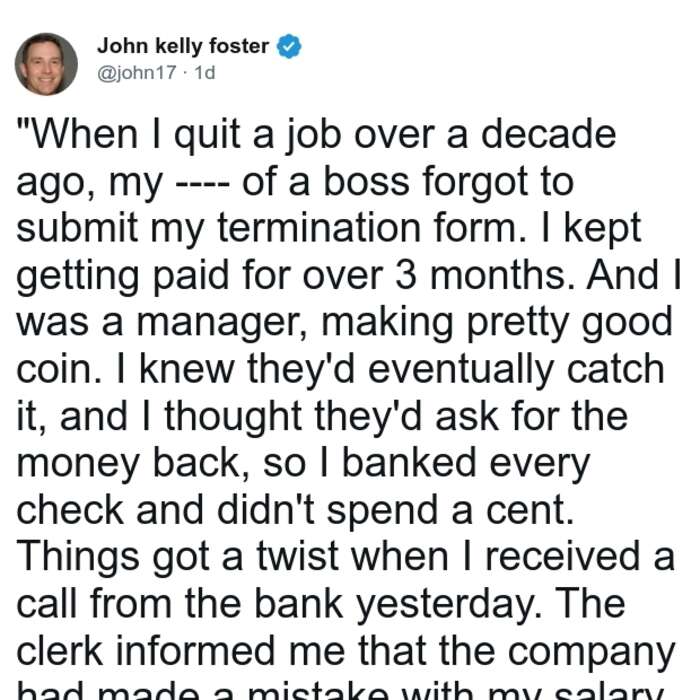The width and height of the screenshot is (700, 700).
Task: Click the phrase "banked every"
Action: [x=466, y=464]
